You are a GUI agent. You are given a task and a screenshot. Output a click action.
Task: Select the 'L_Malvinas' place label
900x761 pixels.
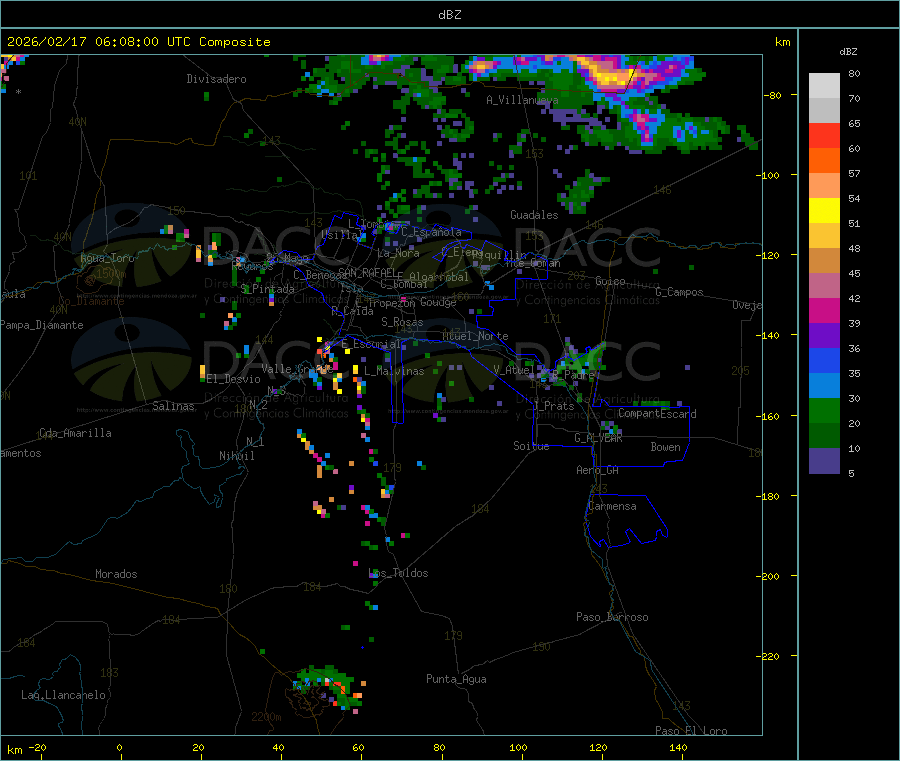coord(394,371)
